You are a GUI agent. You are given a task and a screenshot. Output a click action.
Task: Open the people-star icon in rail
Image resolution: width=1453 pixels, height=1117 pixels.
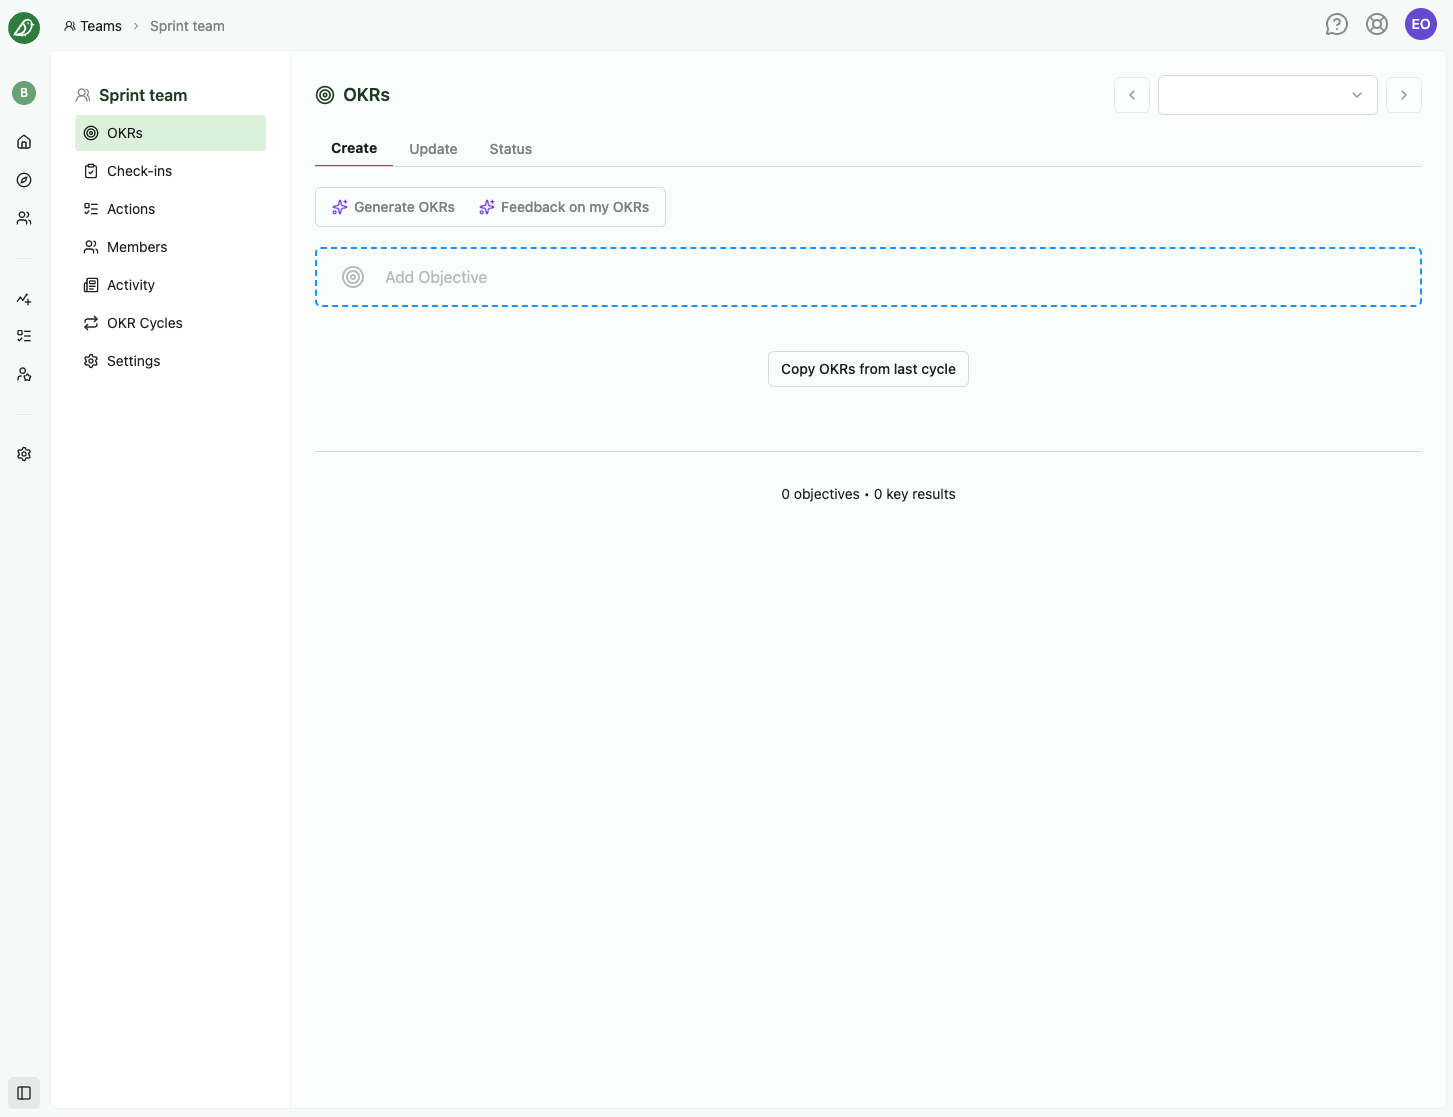pos(24,374)
